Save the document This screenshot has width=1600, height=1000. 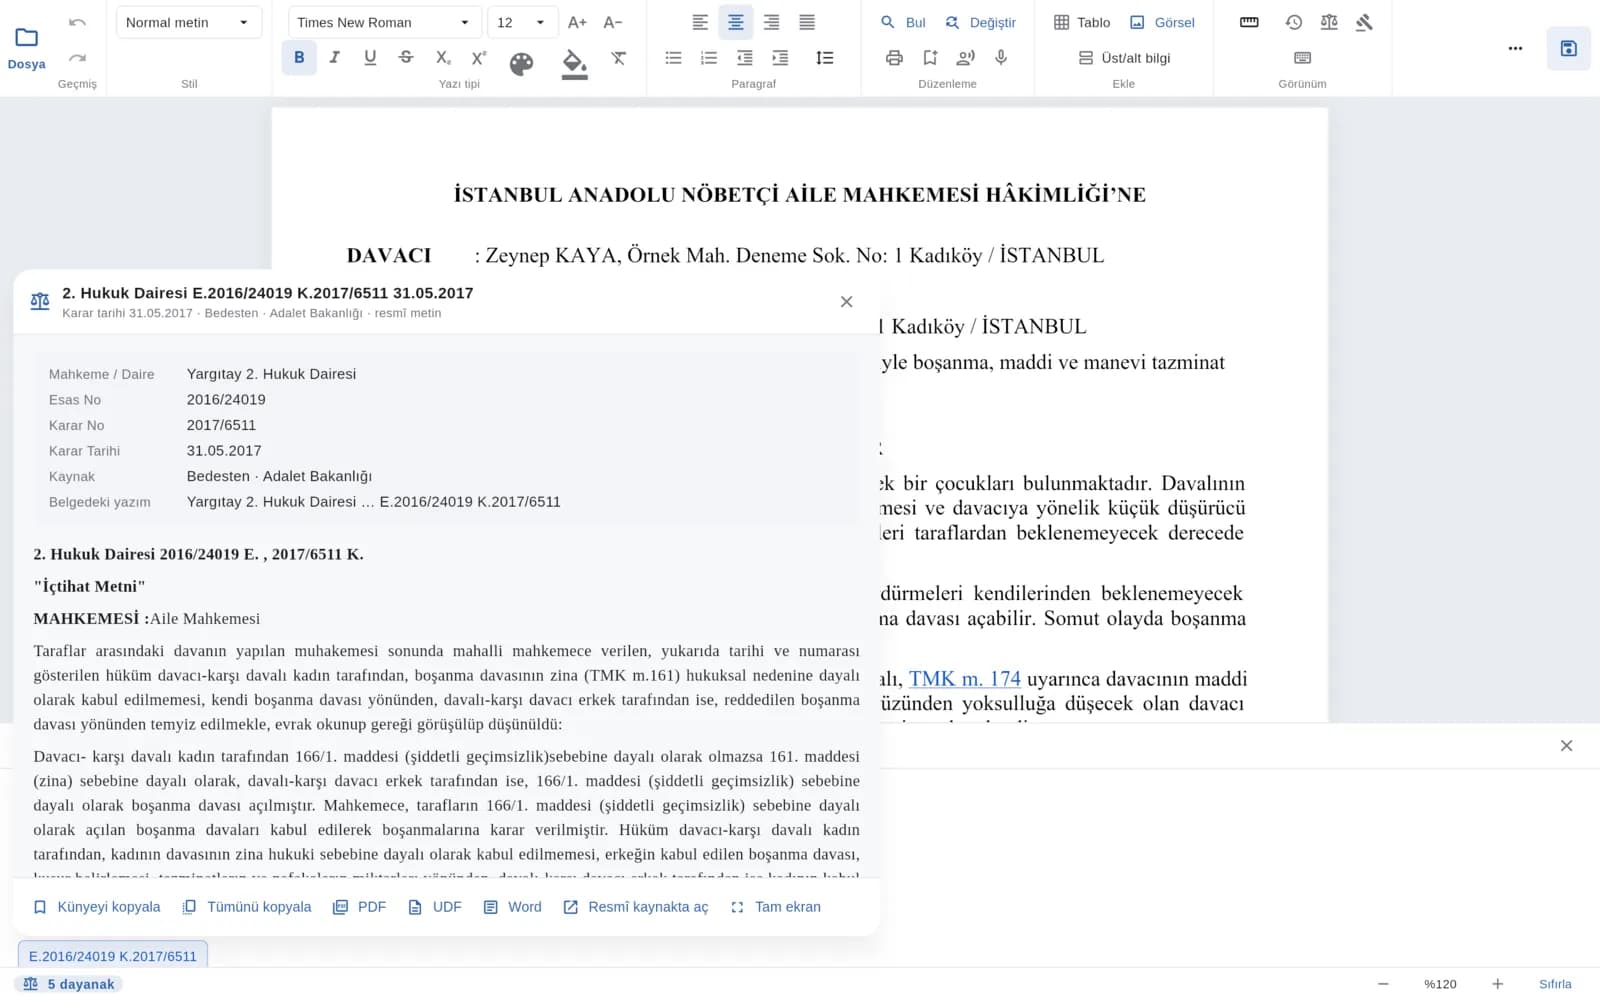click(1568, 48)
